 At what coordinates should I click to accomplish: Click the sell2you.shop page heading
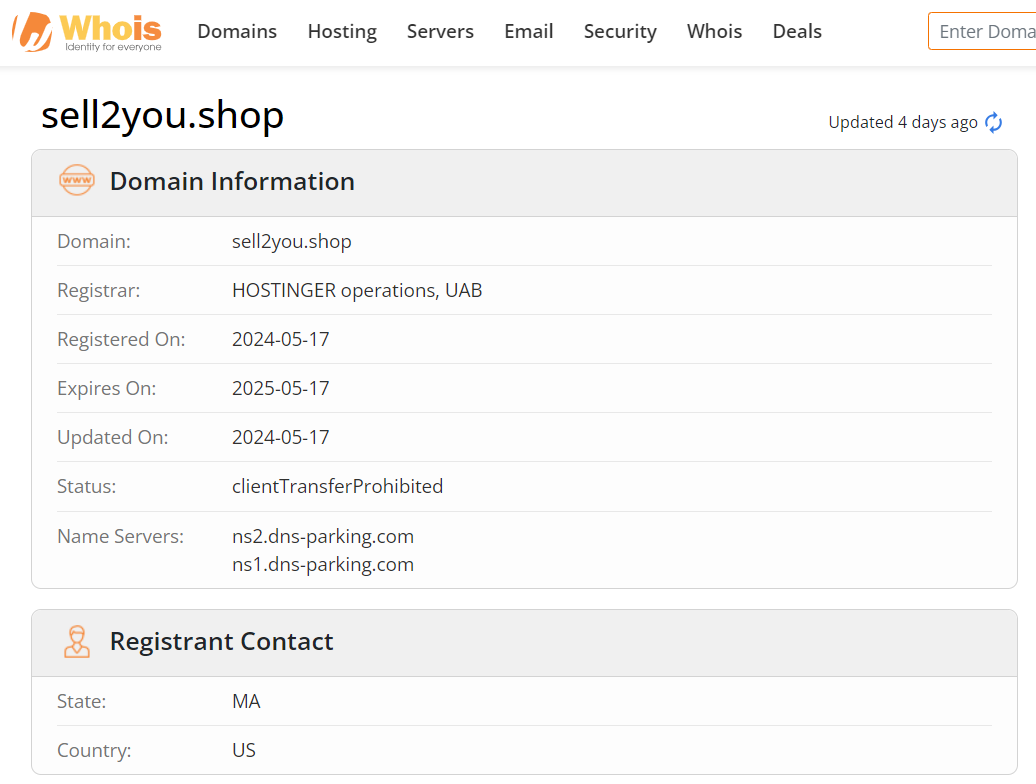(163, 116)
